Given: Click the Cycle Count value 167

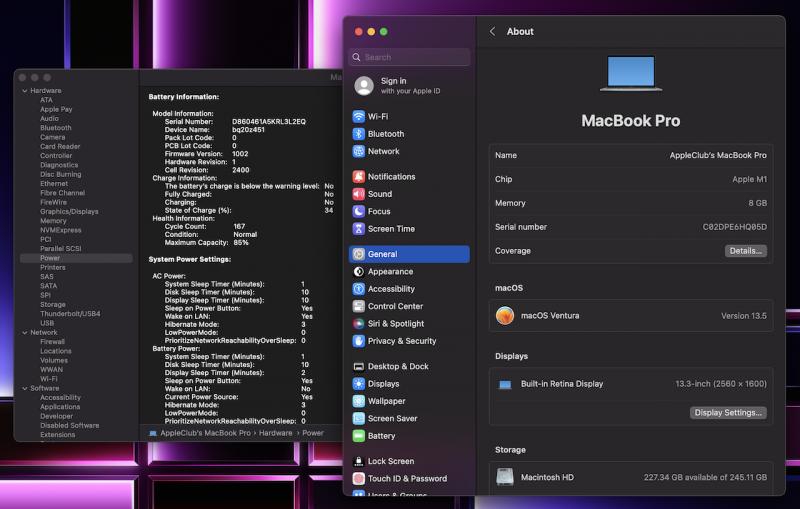Looking at the screenshot, I should (239, 226).
